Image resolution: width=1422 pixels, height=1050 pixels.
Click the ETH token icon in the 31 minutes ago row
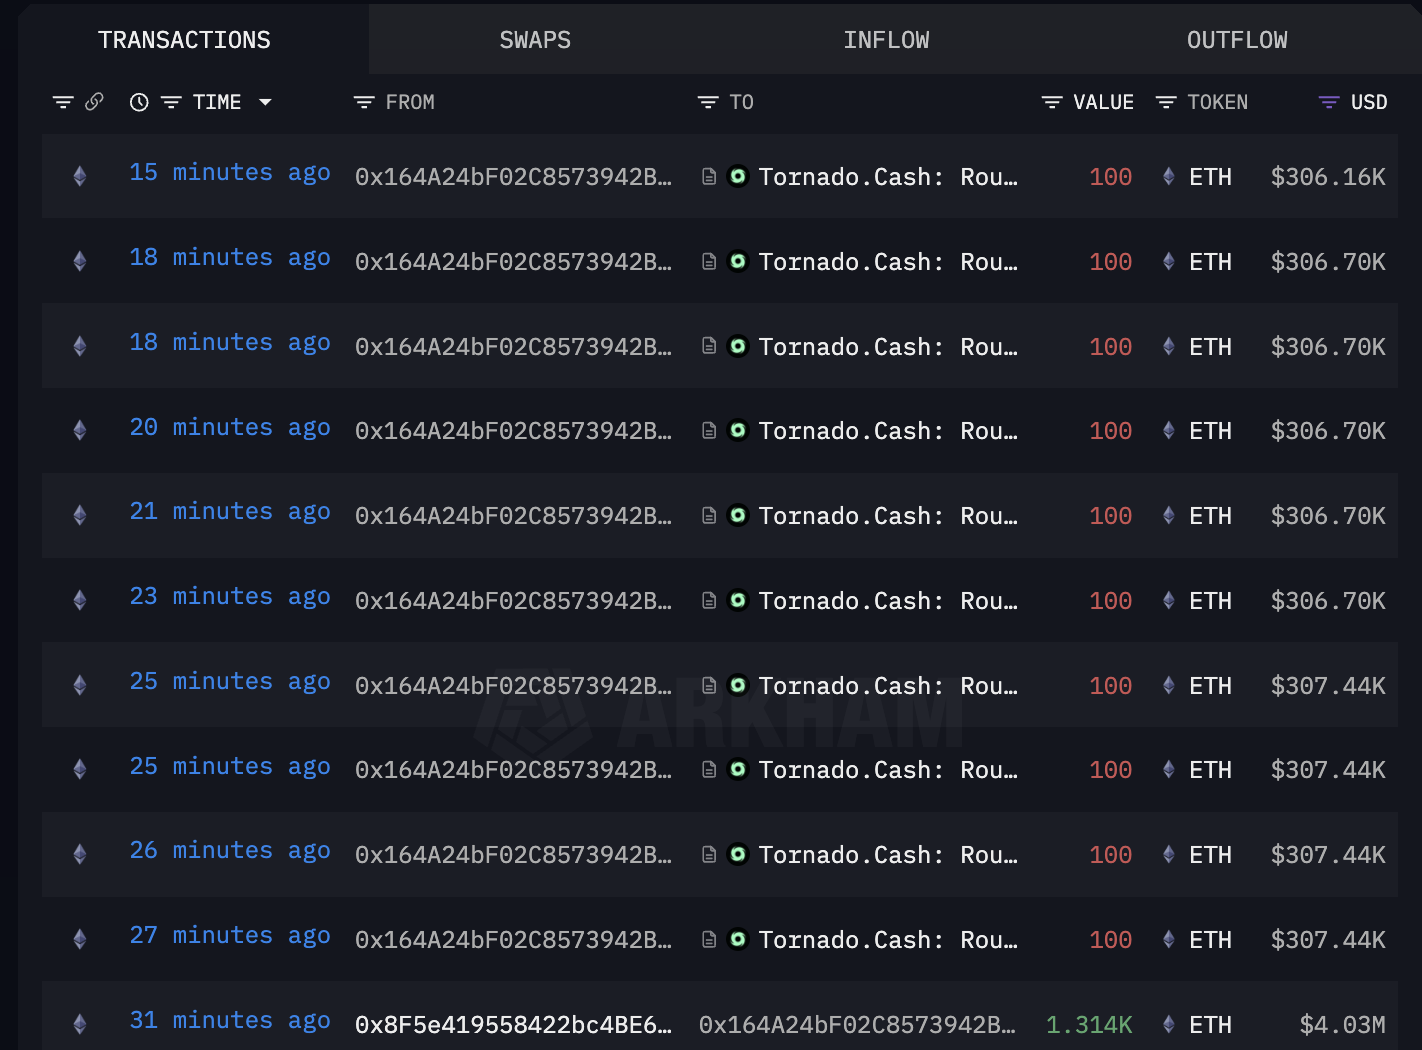(x=1168, y=1025)
